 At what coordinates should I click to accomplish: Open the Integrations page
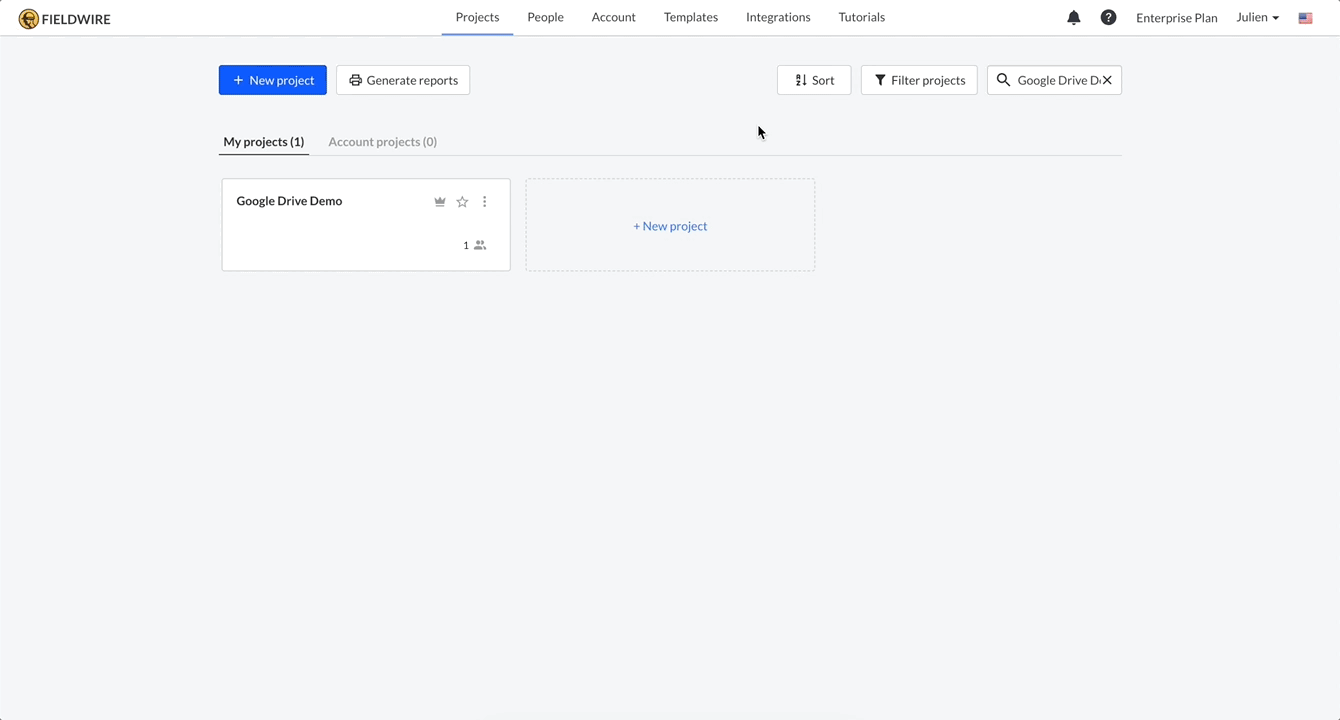point(778,17)
